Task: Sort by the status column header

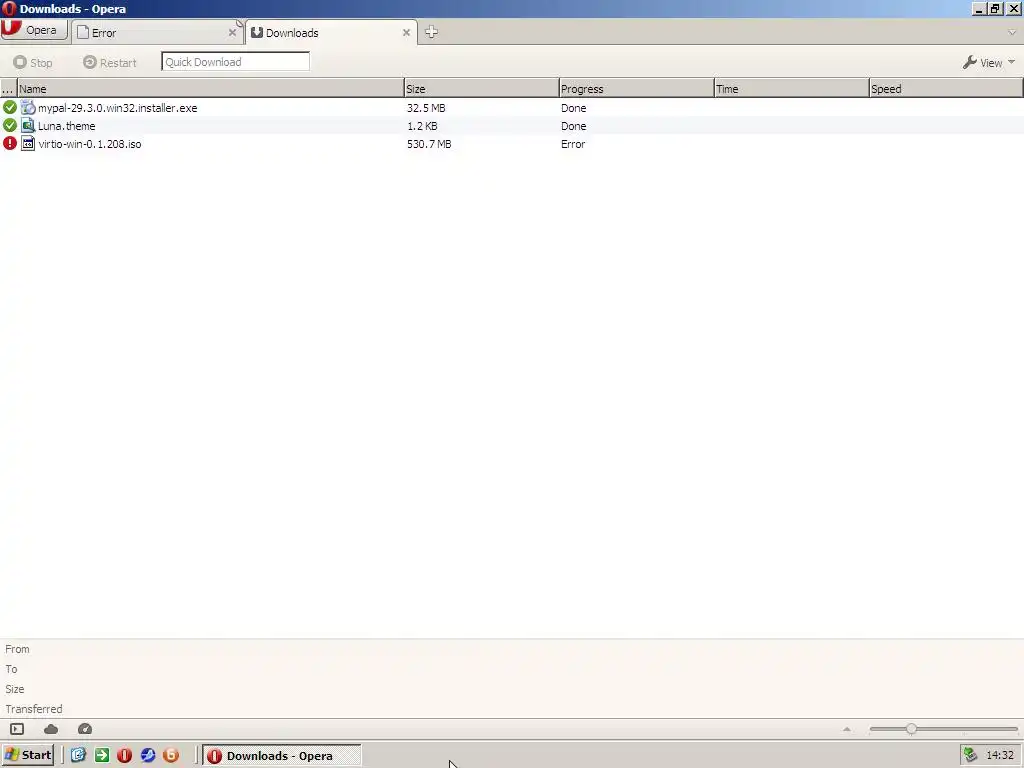Action: [x=8, y=89]
